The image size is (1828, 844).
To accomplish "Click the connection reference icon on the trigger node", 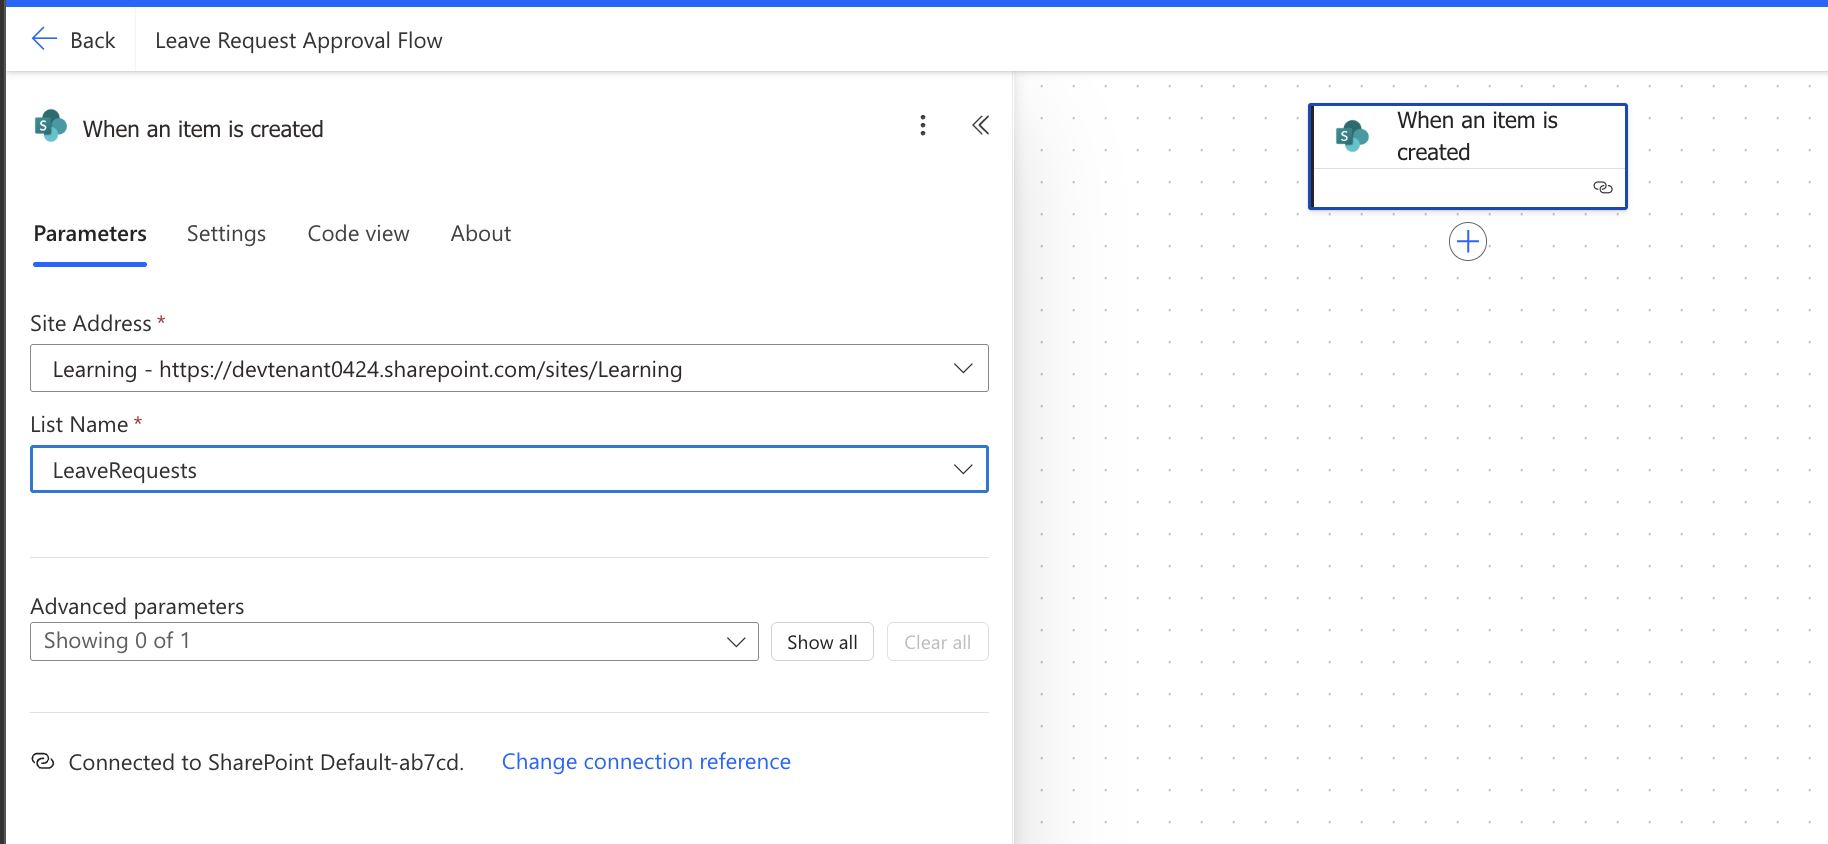I will pyautogui.click(x=1603, y=187).
